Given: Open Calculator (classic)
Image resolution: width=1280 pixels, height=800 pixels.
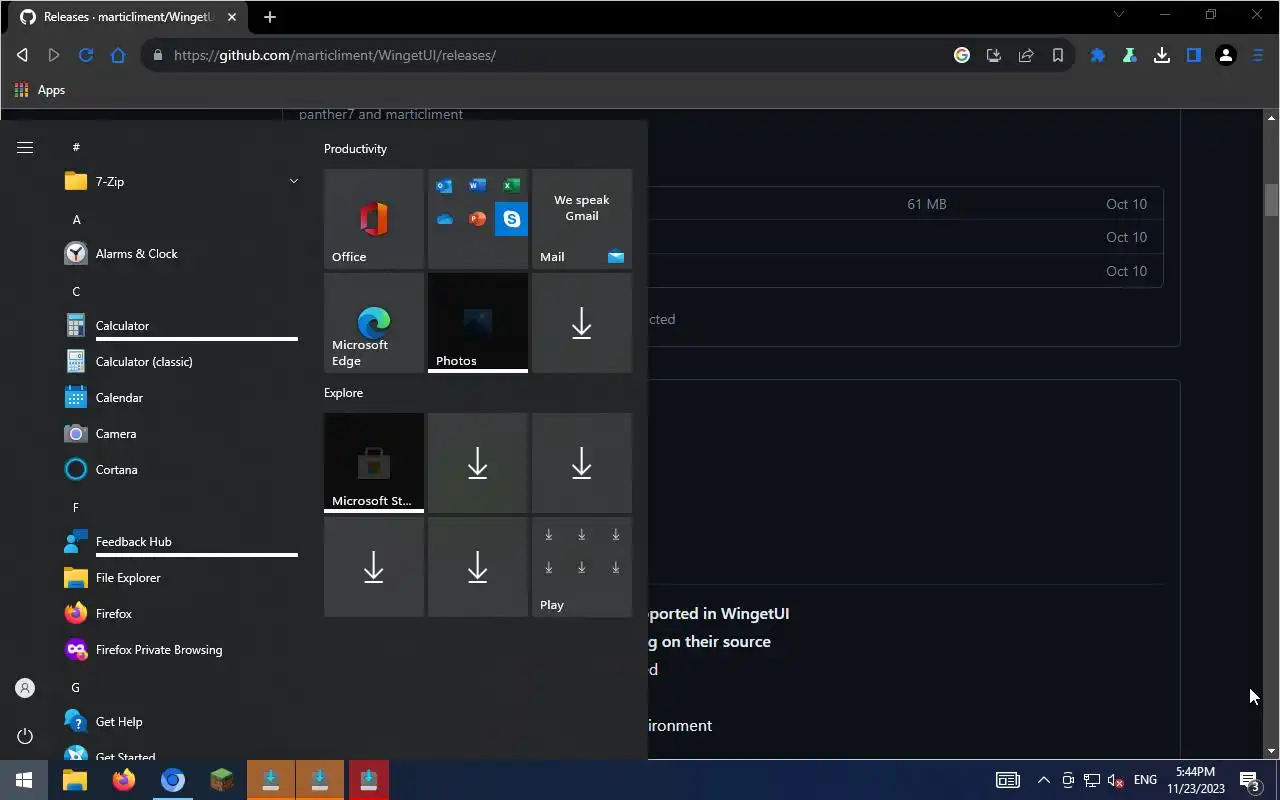Looking at the screenshot, I should pyautogui.click(x=181, y=362).
